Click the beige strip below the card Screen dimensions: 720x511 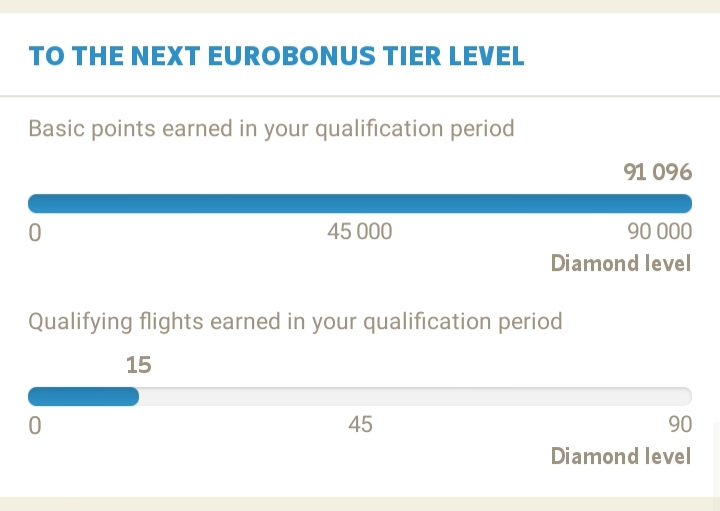click(360, 504)
